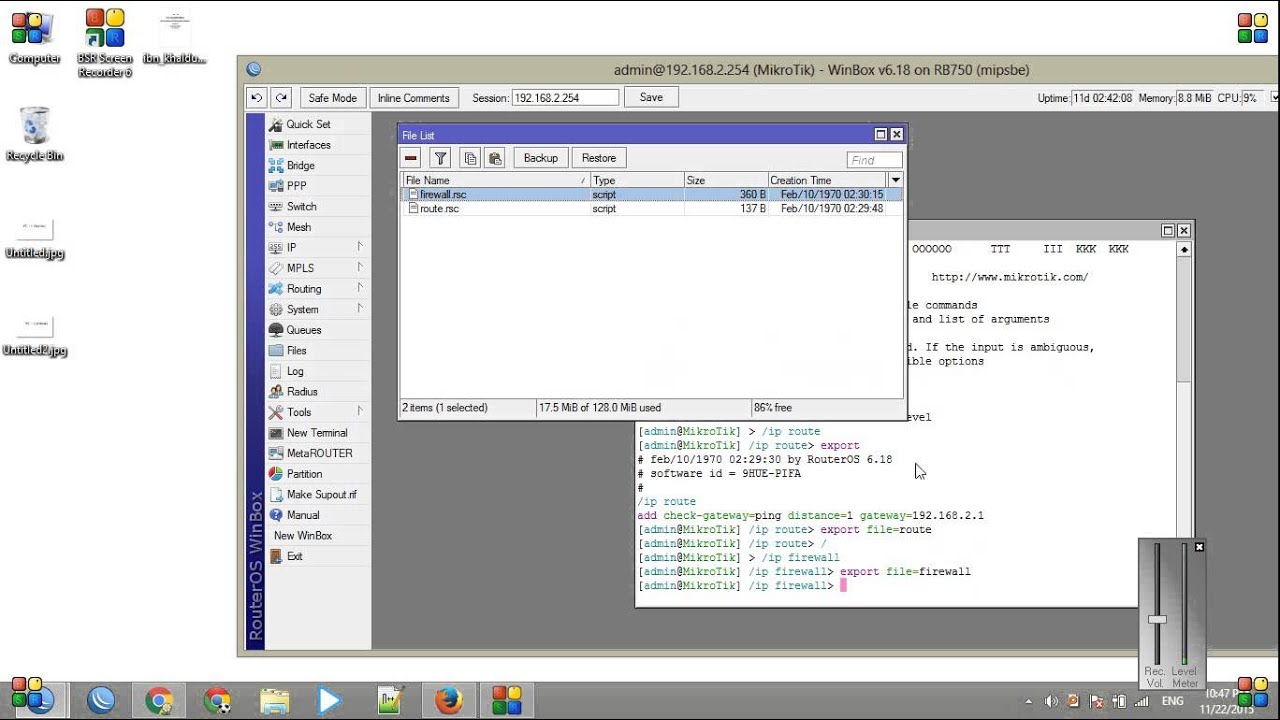Open the Queues section

303,330
